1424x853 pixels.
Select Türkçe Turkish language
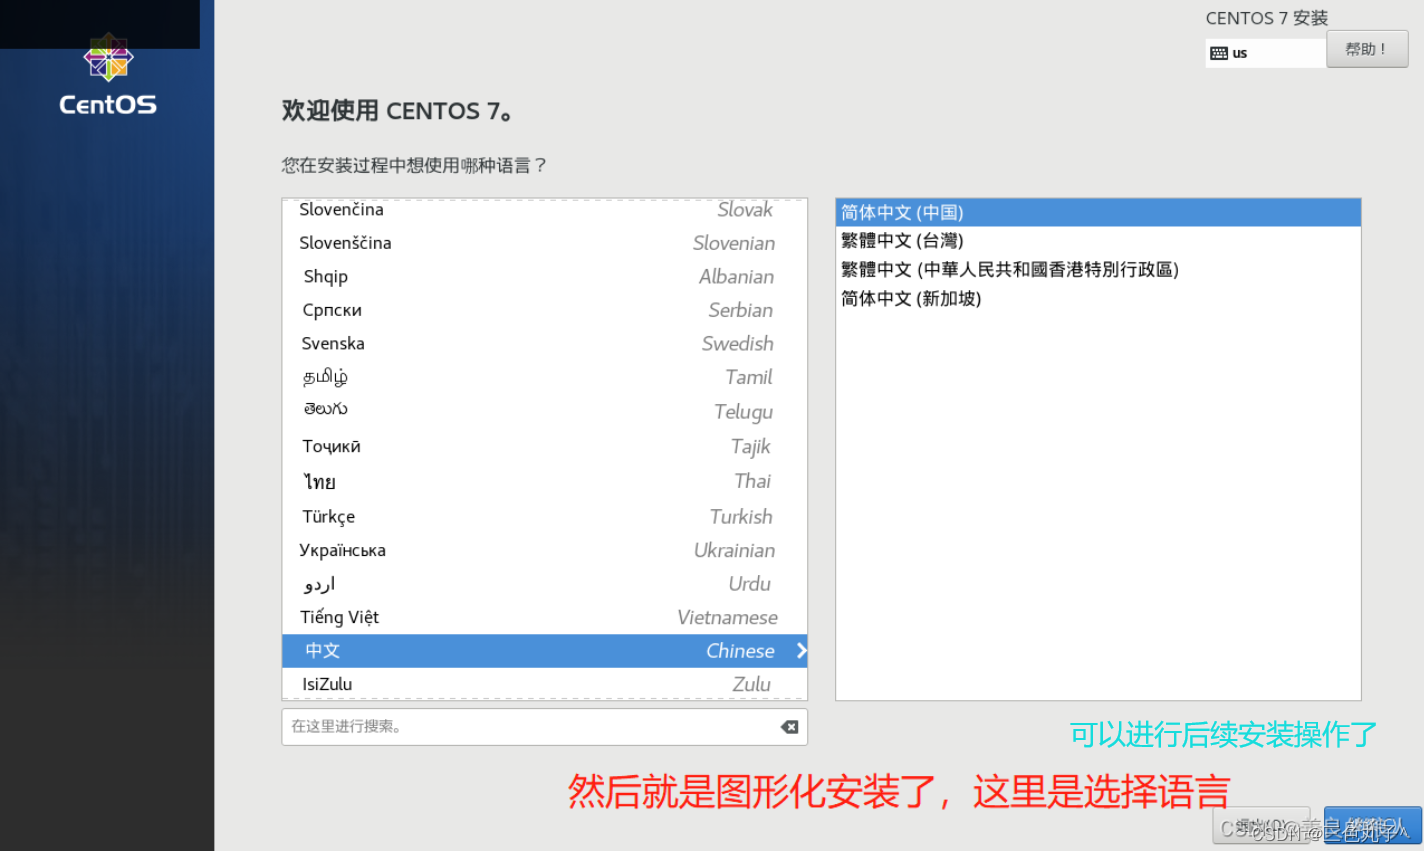pyautogui.click(x=544, y=517)
